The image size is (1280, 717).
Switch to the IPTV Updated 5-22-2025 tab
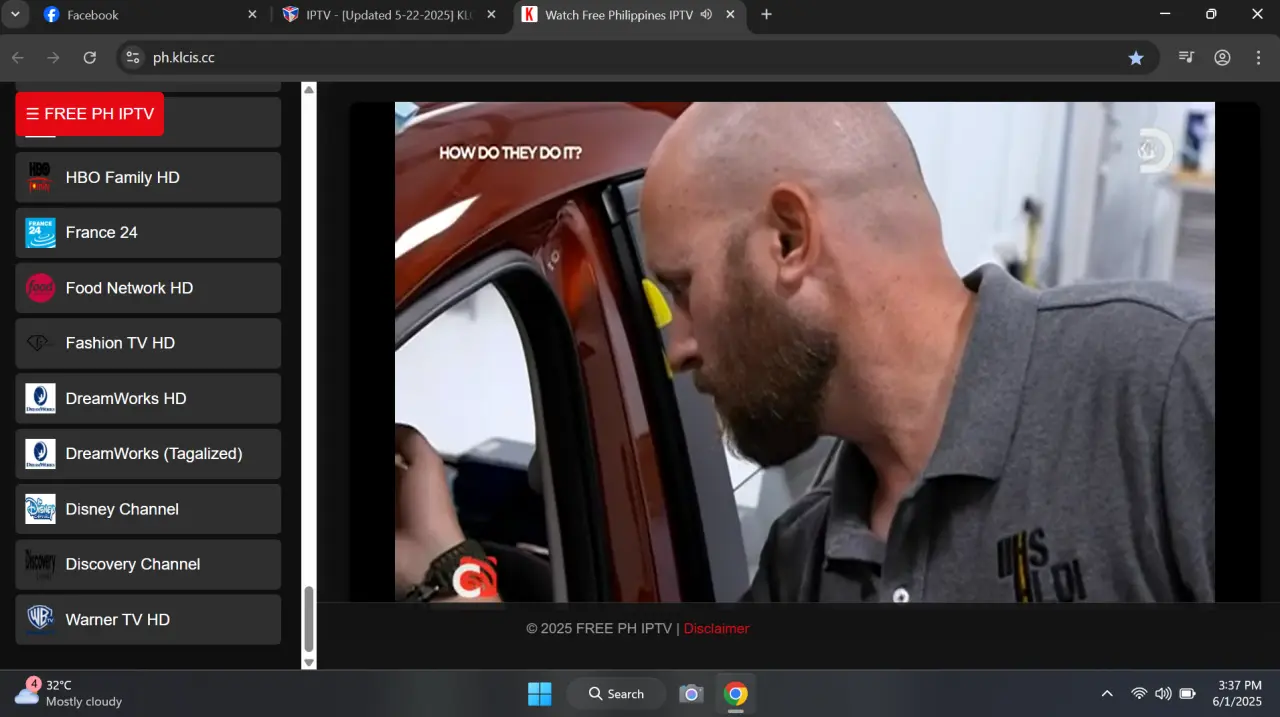[x=389, y=15]
